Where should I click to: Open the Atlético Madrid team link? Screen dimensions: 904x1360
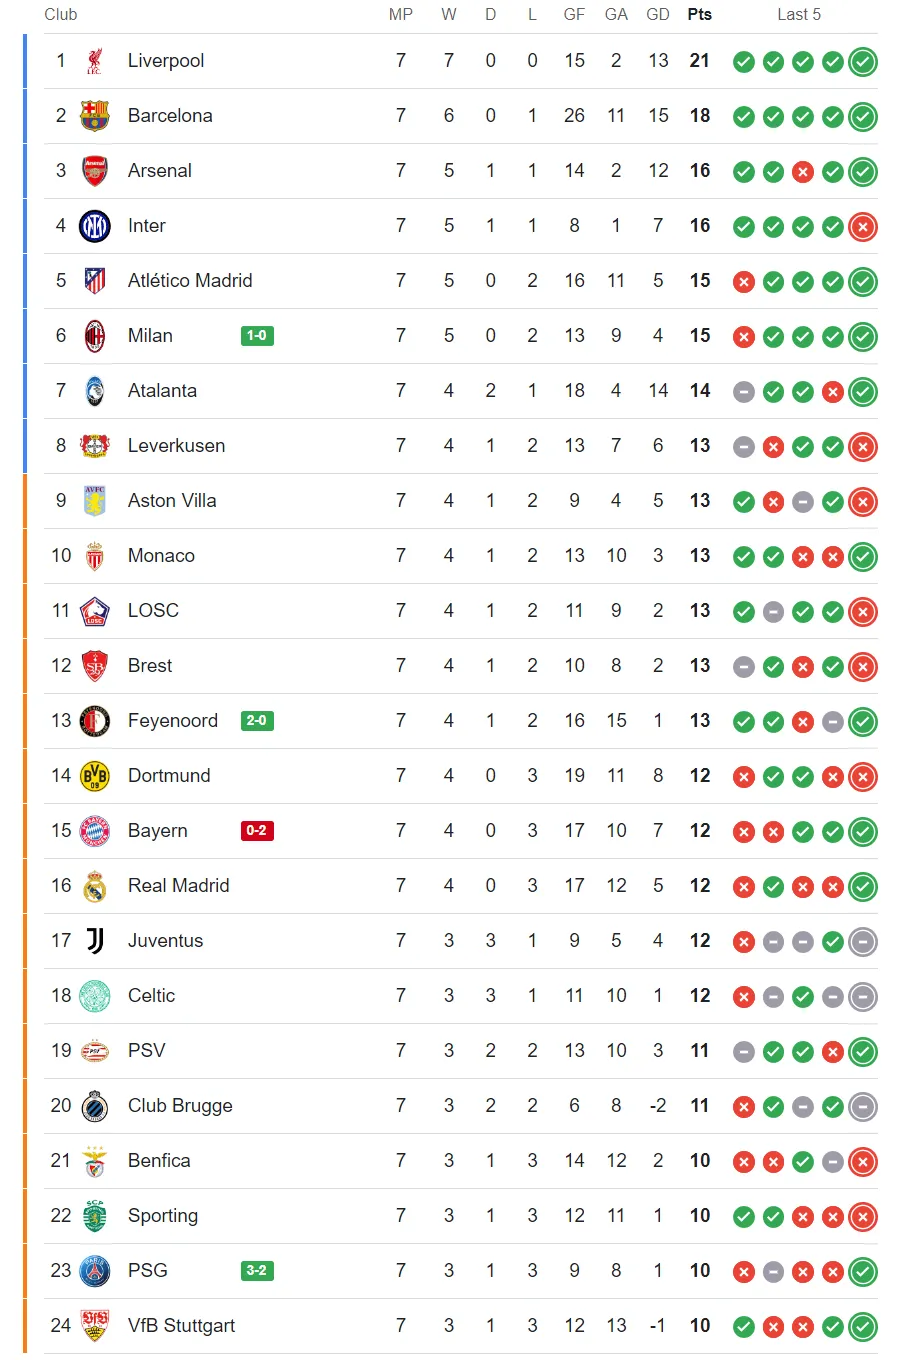click(190, 281)
